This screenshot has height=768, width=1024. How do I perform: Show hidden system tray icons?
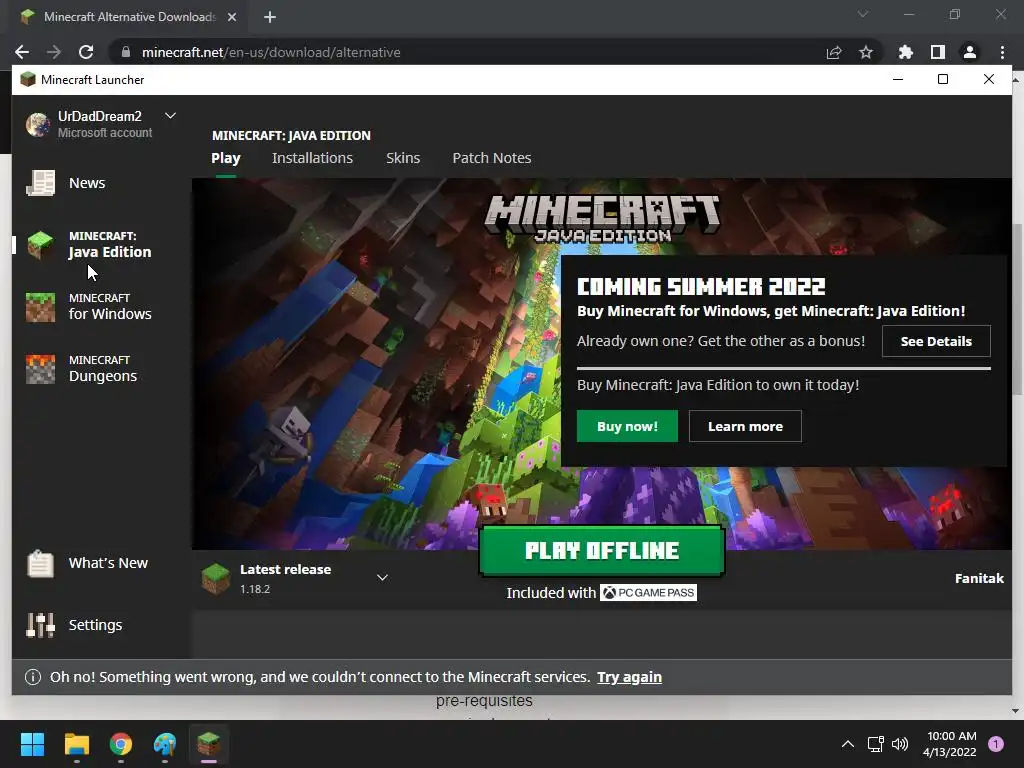[x=848, y=744]
